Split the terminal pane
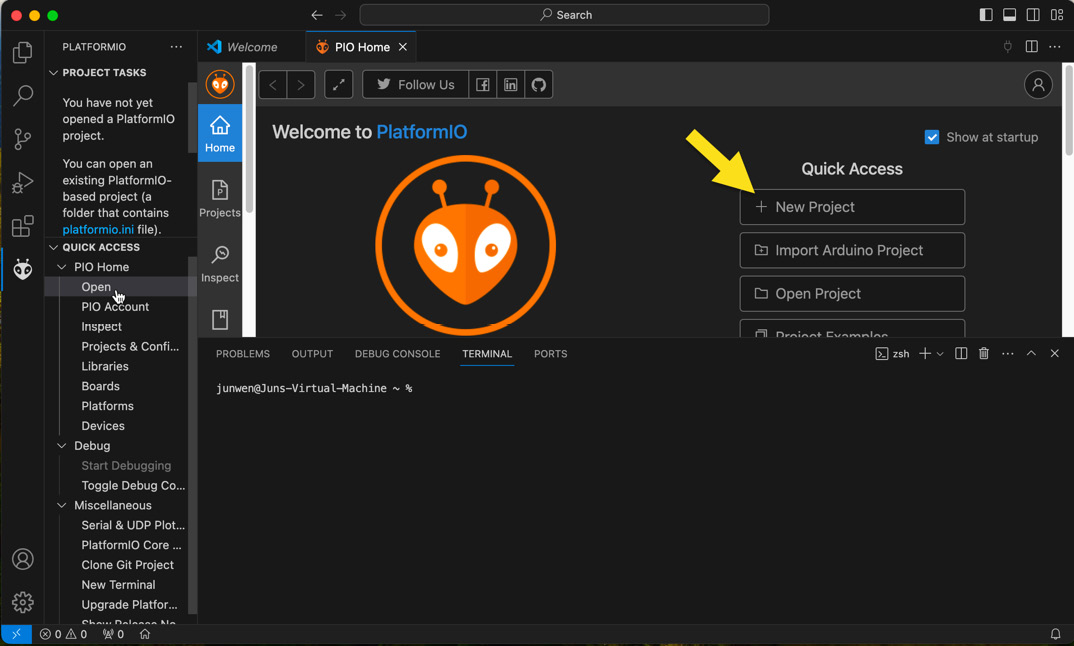 click(961, 353)
